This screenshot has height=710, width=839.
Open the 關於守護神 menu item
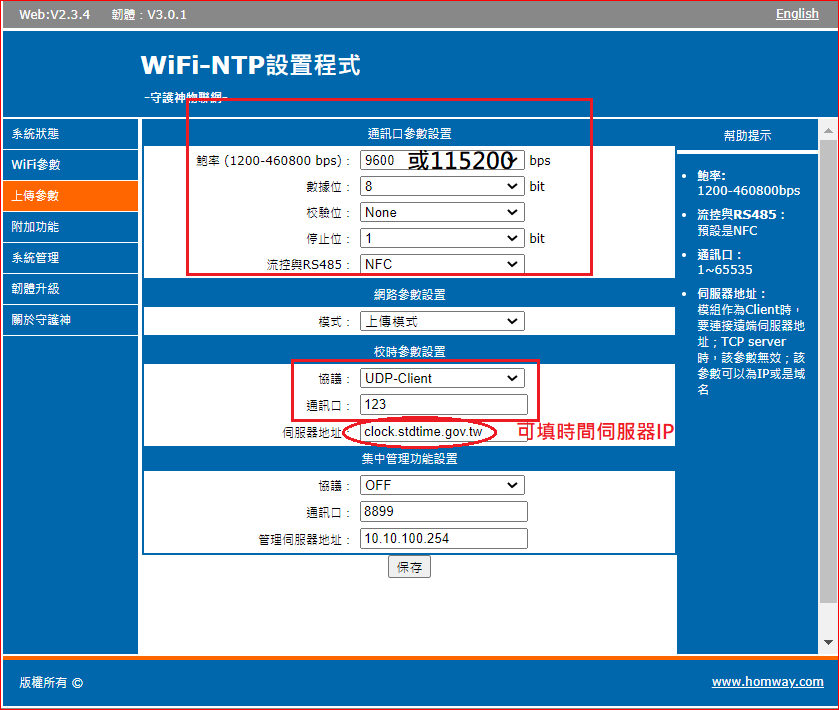(70, 320)
